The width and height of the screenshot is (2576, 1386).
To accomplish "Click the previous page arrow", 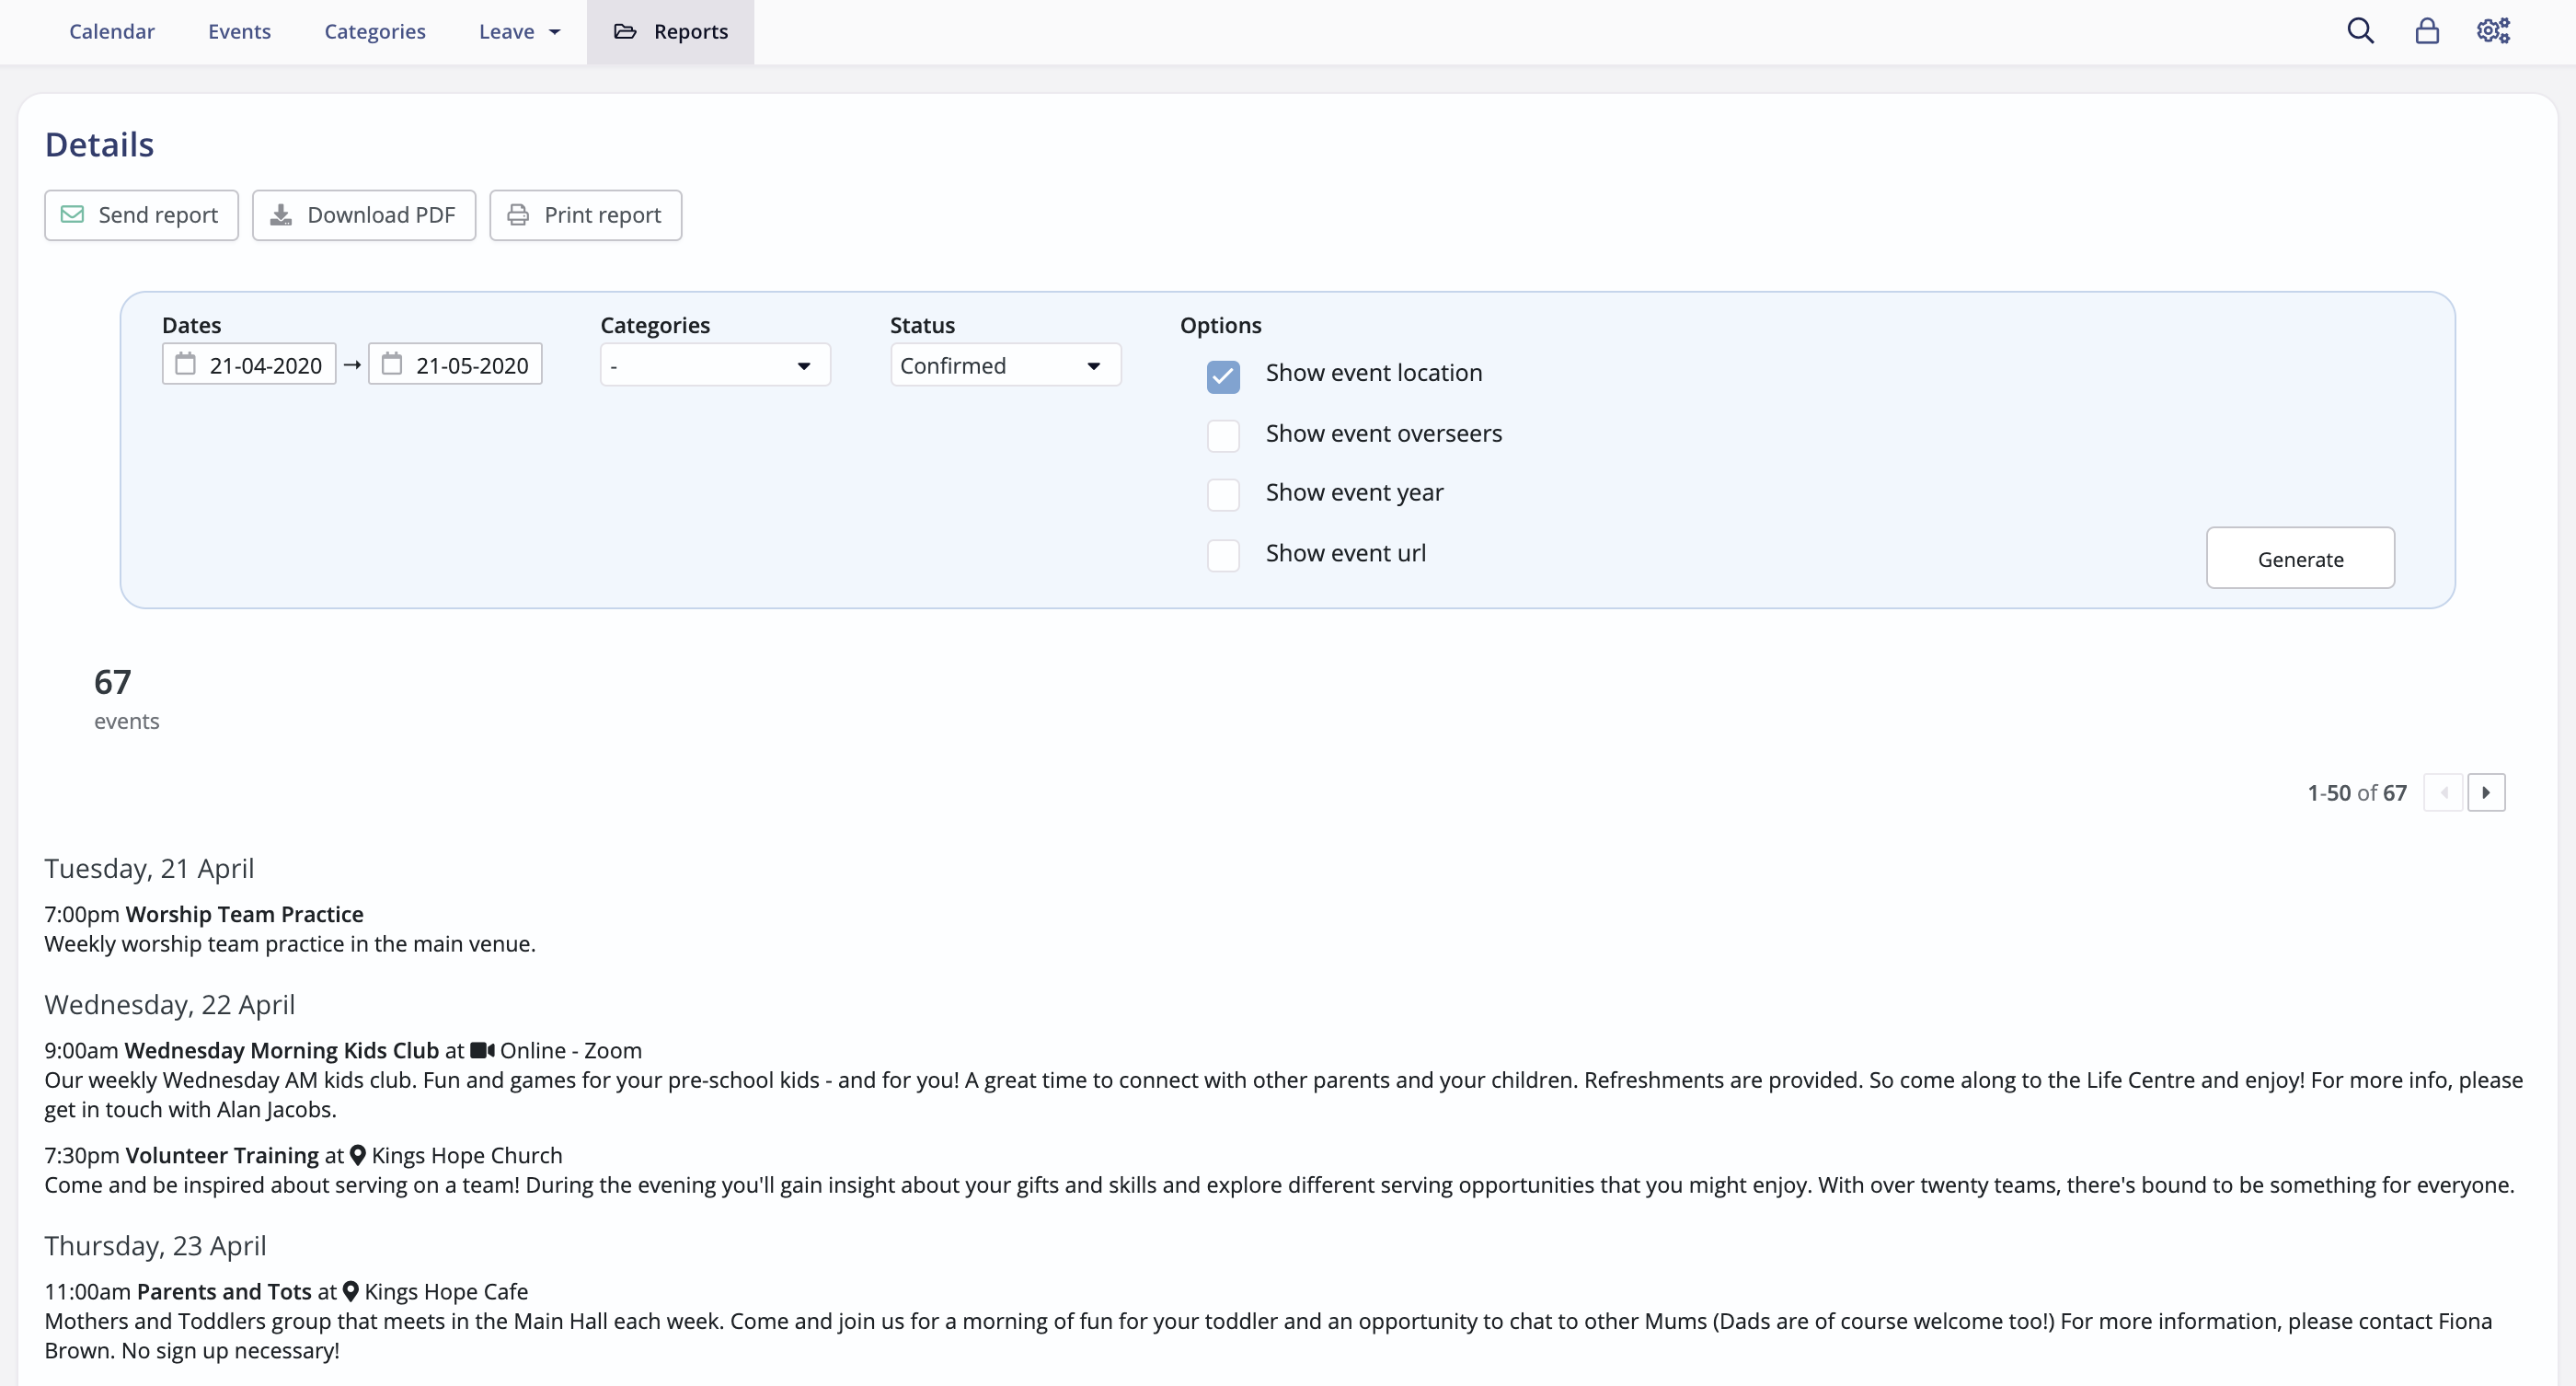I will [2443, 792].
